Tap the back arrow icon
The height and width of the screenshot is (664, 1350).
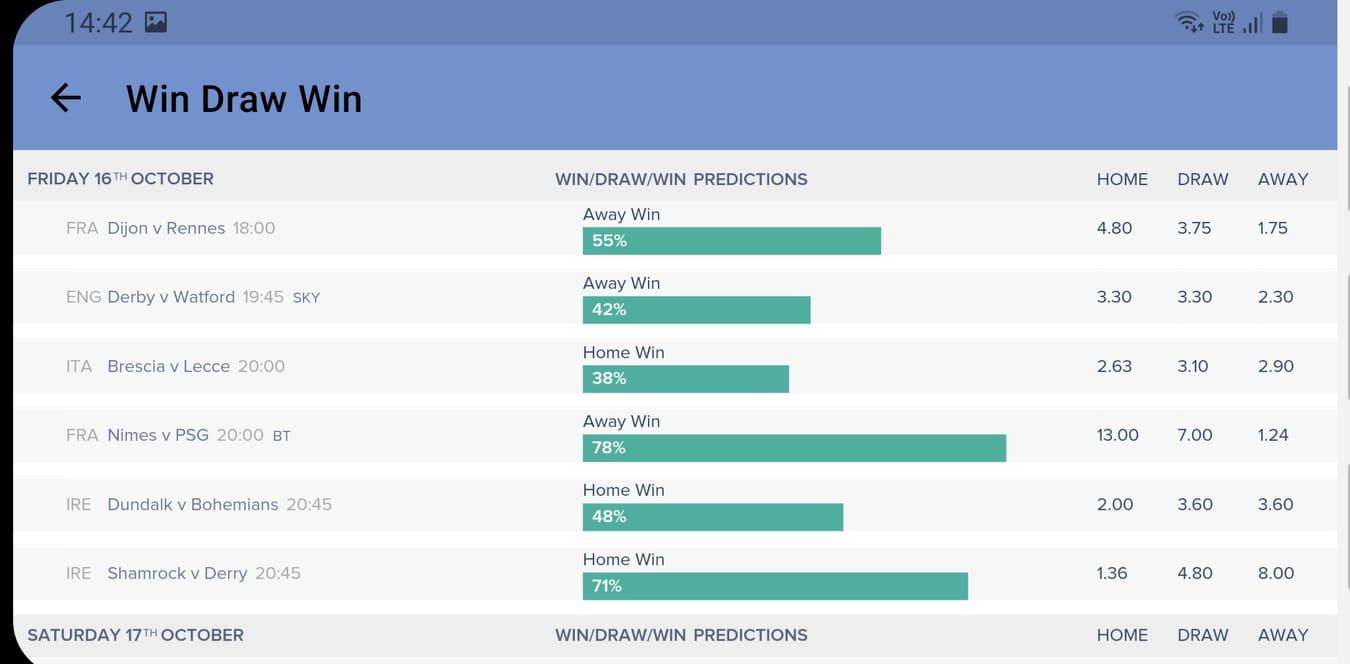[x=66, y=98]
